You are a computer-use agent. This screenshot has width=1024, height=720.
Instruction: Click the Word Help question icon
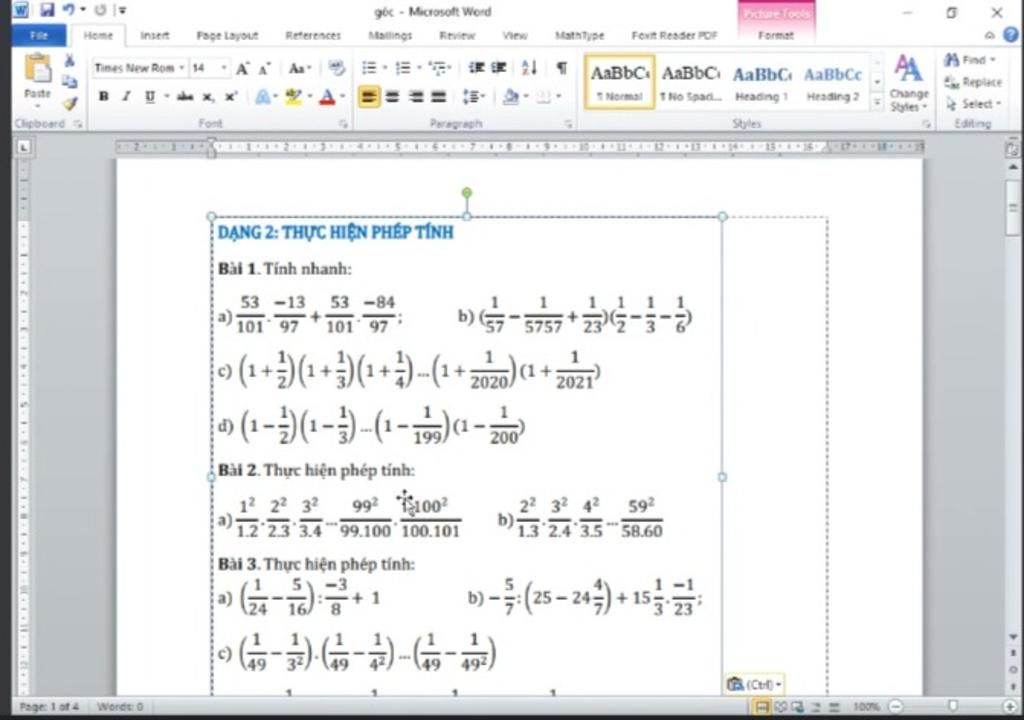(x=1010, y=35)
